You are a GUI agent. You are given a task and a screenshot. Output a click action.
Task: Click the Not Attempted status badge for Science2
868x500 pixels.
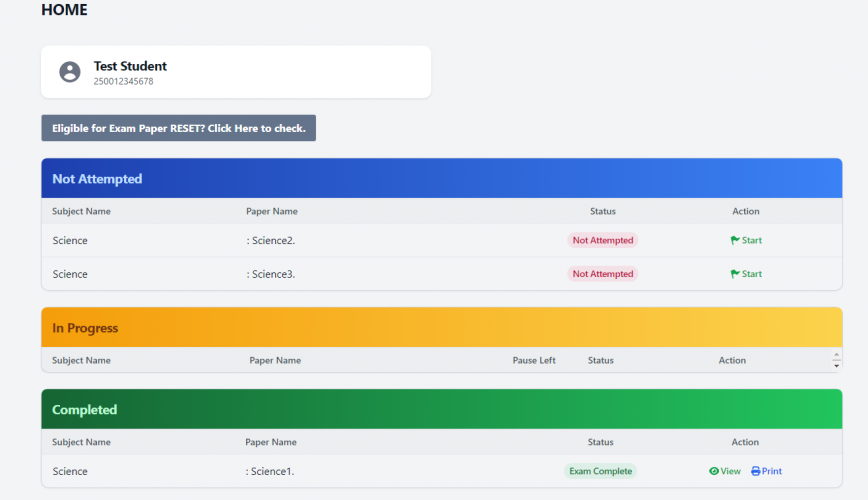602,240
